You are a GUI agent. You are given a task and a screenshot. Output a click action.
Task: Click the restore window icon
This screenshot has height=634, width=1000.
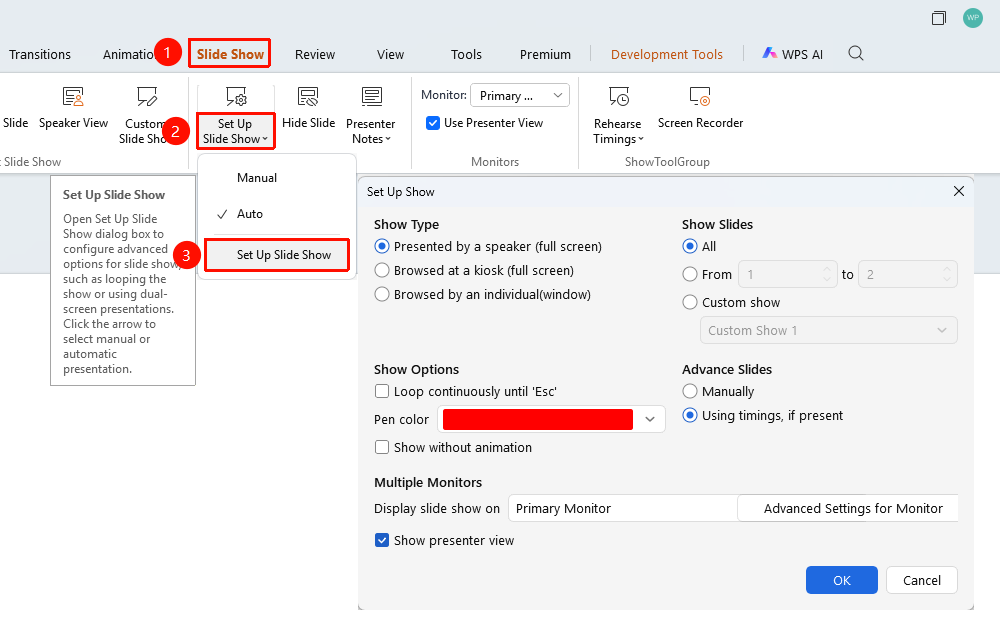point(939,18)
